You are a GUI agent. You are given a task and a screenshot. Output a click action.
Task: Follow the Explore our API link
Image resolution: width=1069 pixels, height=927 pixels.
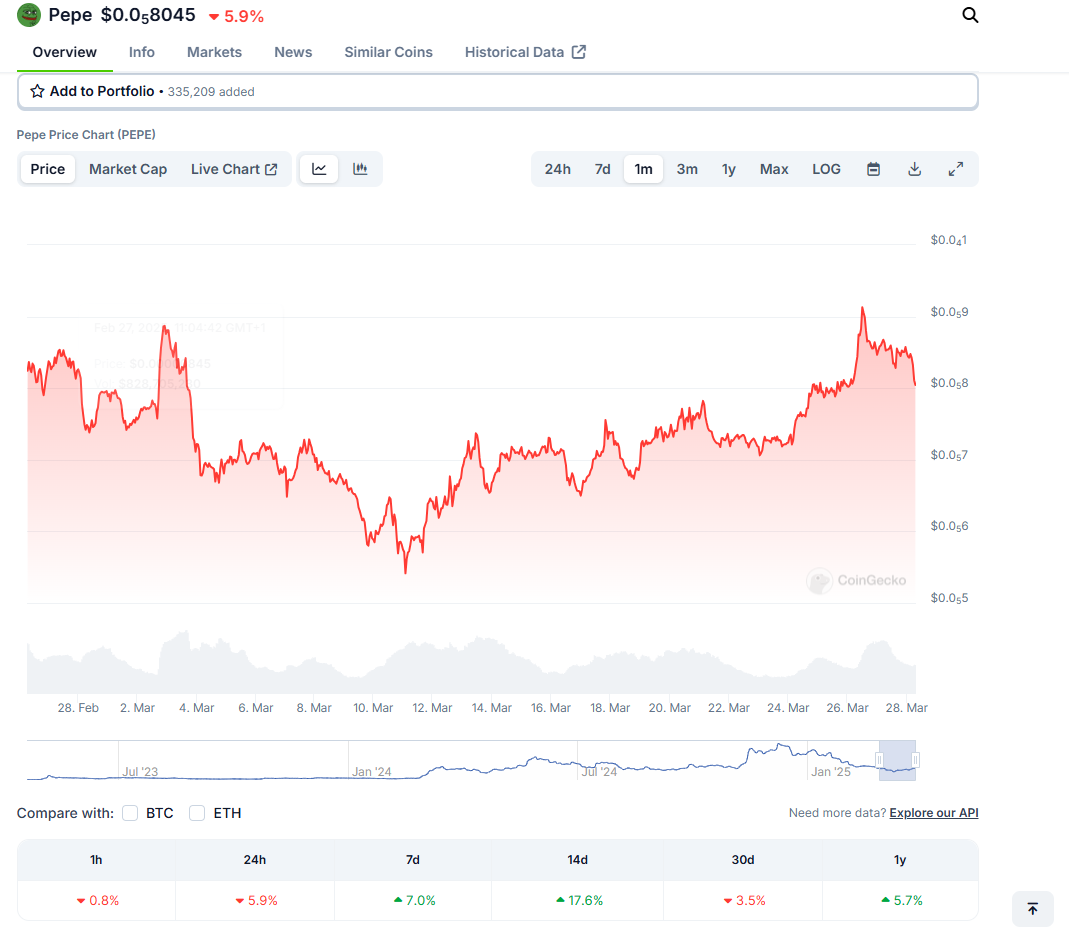[934, 812]
